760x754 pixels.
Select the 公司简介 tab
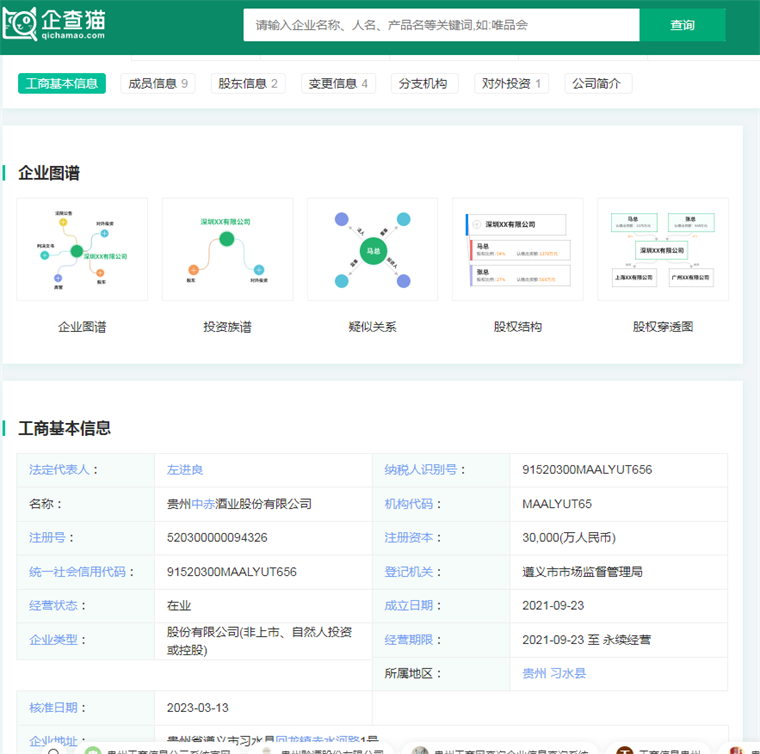point(597,83)
